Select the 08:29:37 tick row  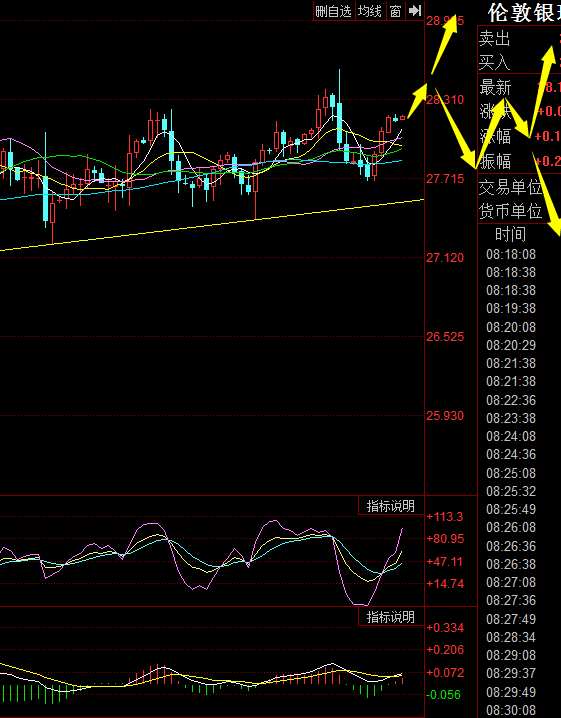pos(511,673)
